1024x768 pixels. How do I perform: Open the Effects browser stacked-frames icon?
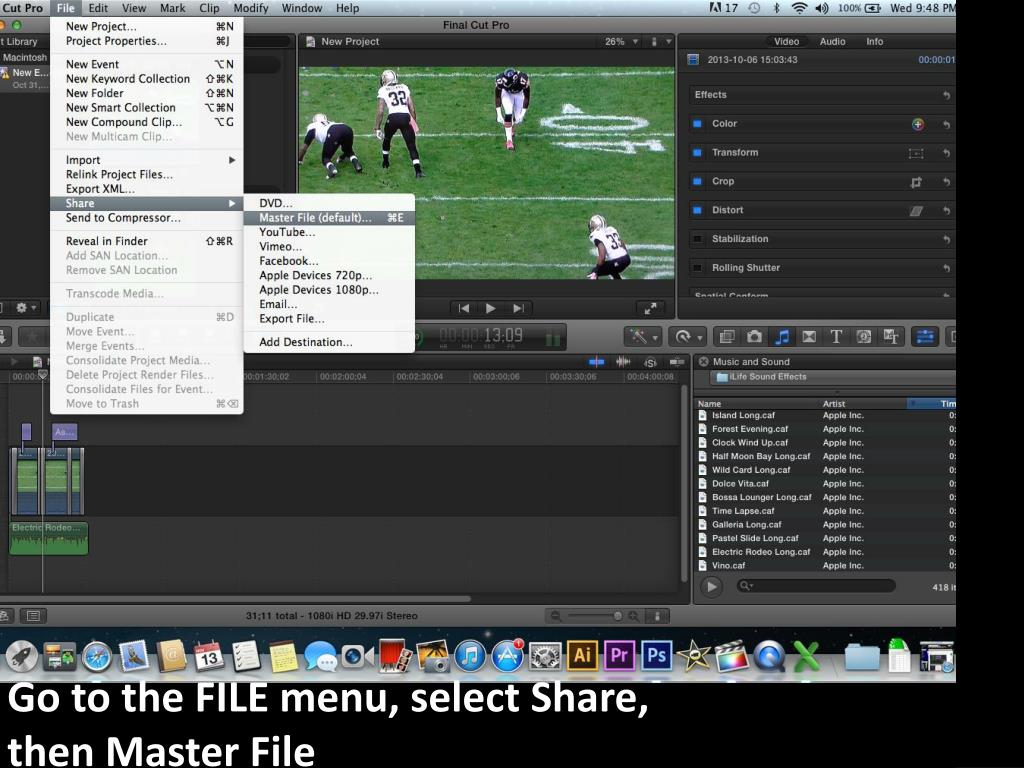click(727, 336)
